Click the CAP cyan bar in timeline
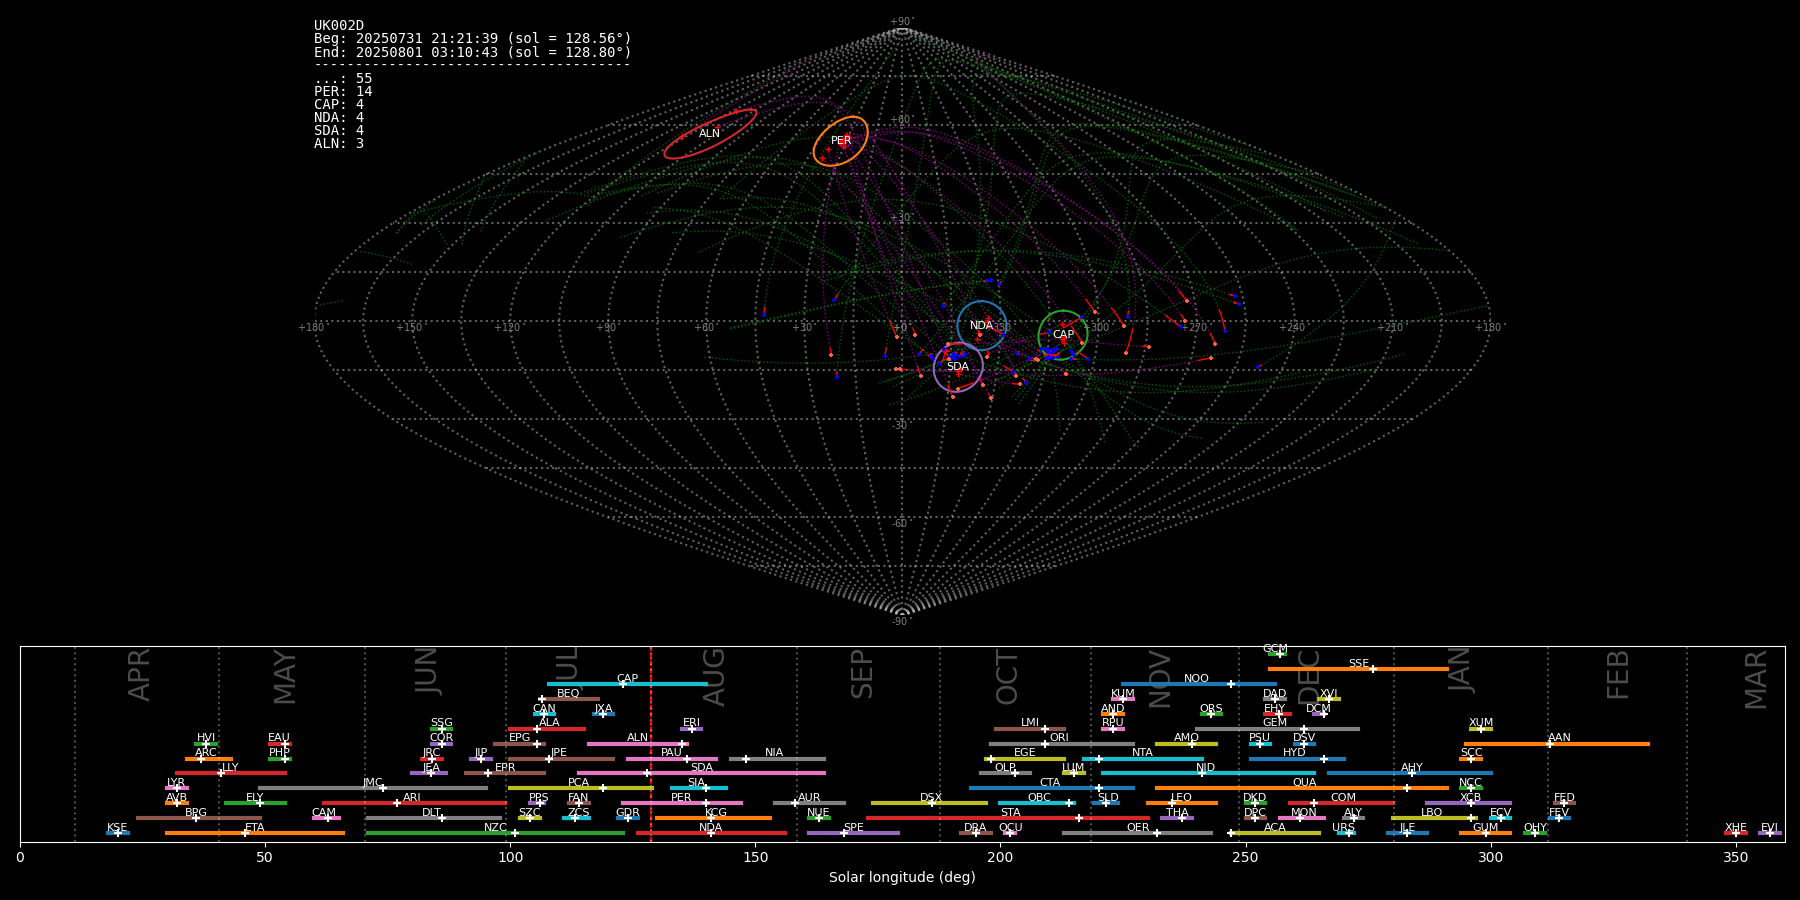Image resolution: width=1800 pixels, height=900 pixels. pos(627,684)
